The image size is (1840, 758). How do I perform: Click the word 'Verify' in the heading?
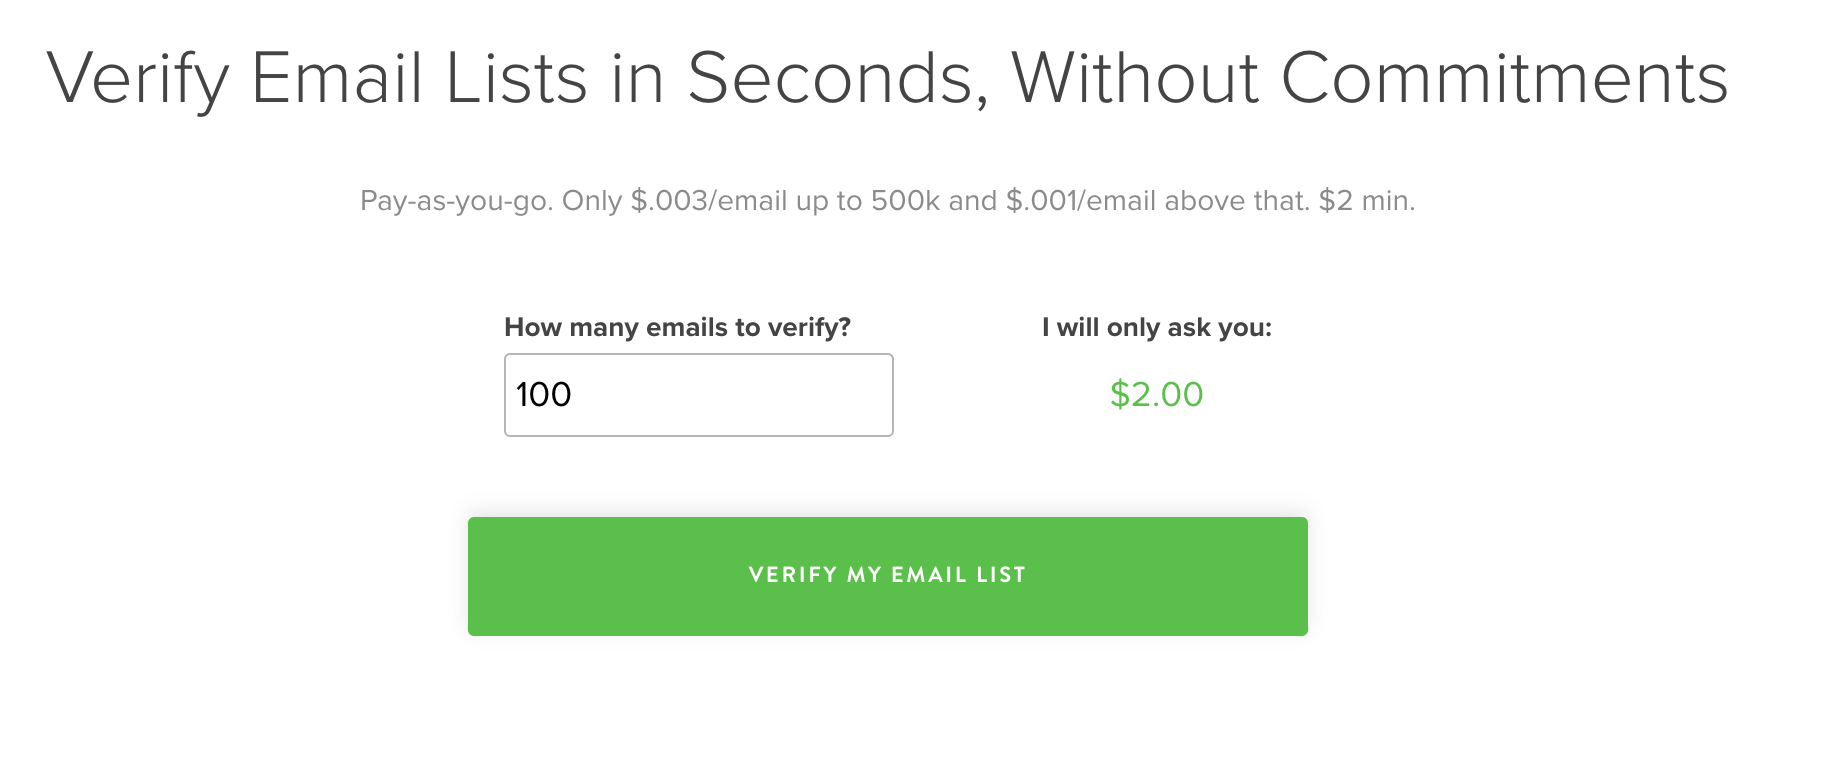tap(138, 78)
